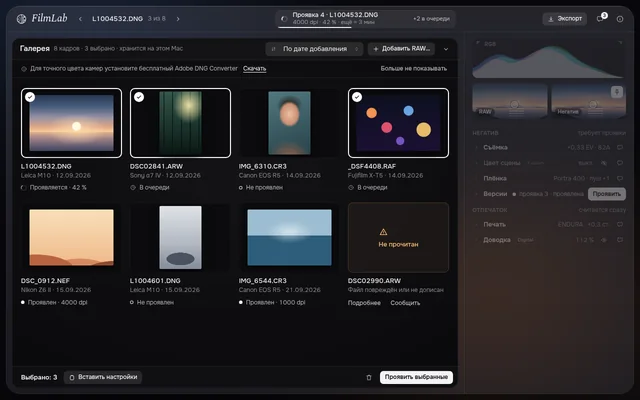Open comment bubble for Цвет сцены row

(x=620, y=163)
